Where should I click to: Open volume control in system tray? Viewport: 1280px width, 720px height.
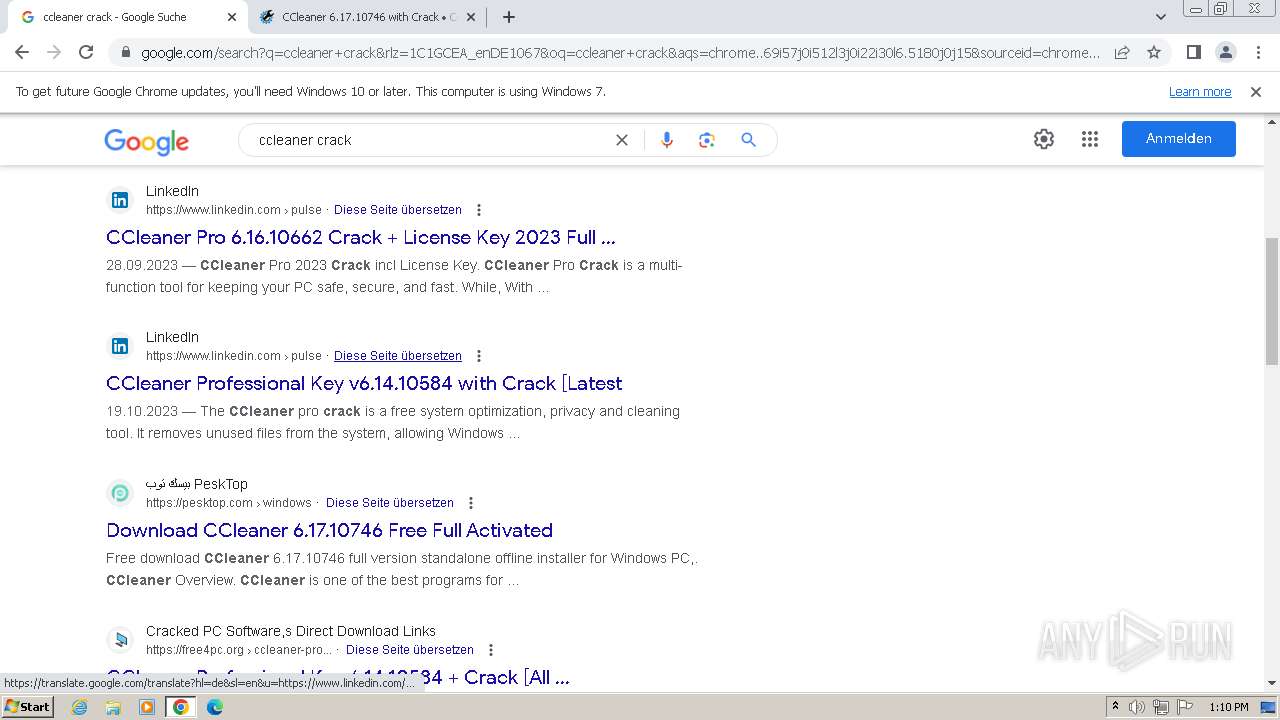point(1137,707)
